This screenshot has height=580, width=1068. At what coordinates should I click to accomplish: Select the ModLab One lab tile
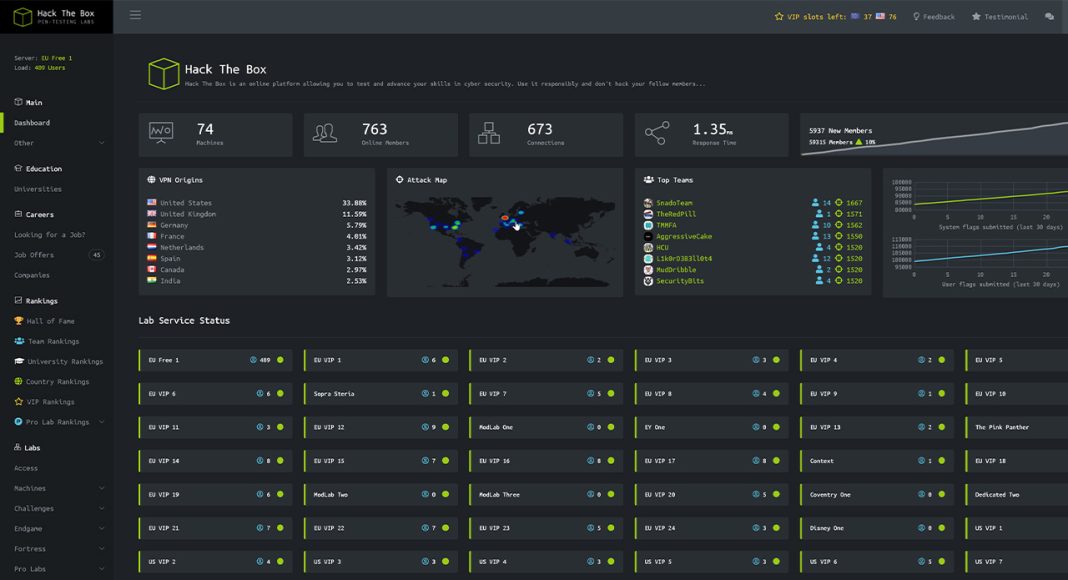[x=546, y=428]
